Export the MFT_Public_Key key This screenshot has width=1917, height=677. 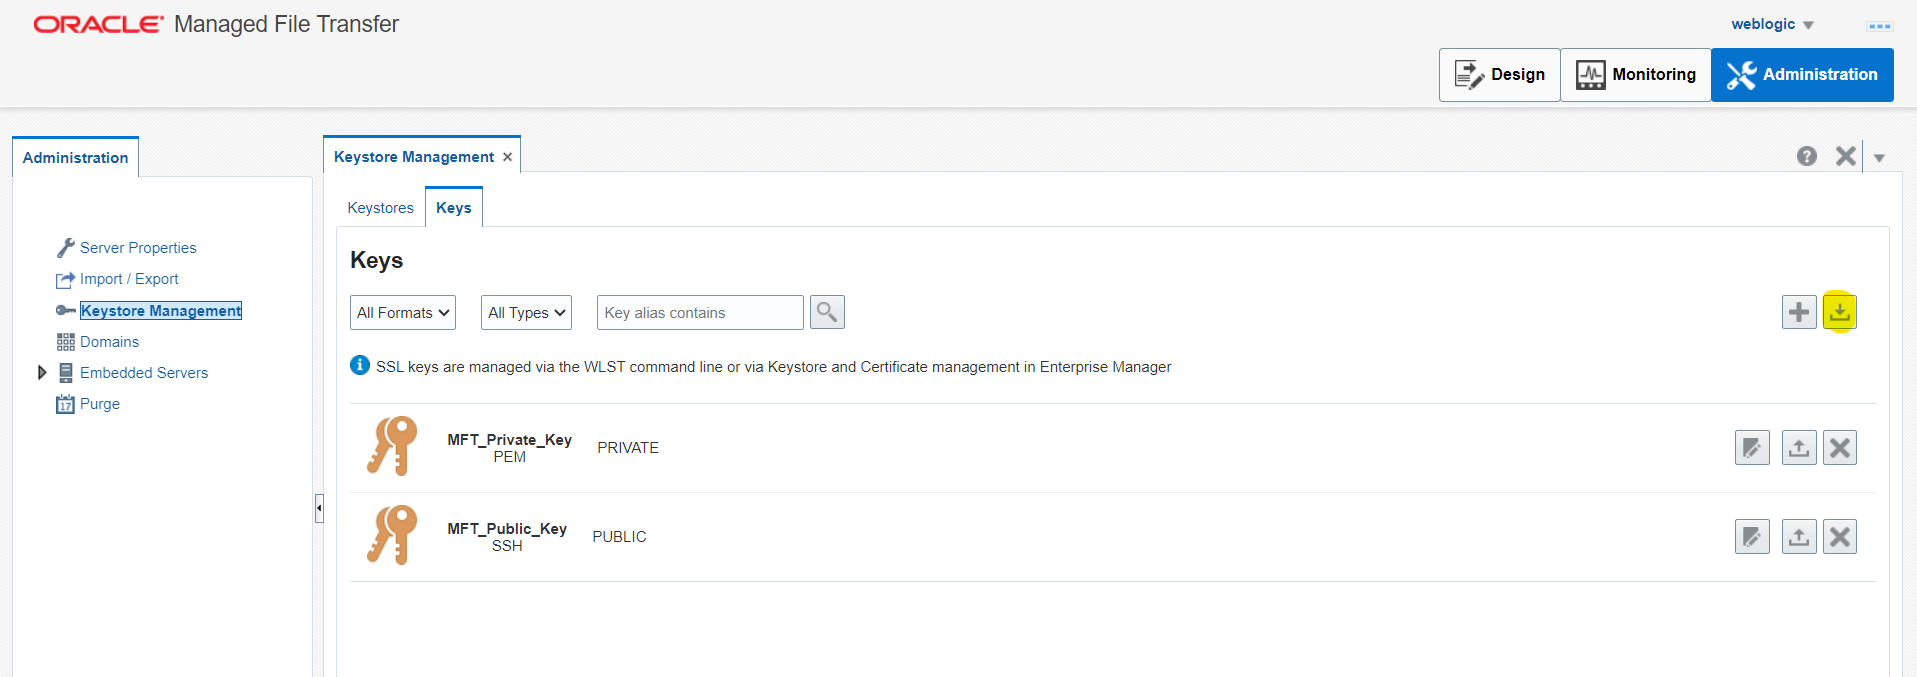(x=1798, y=537)
